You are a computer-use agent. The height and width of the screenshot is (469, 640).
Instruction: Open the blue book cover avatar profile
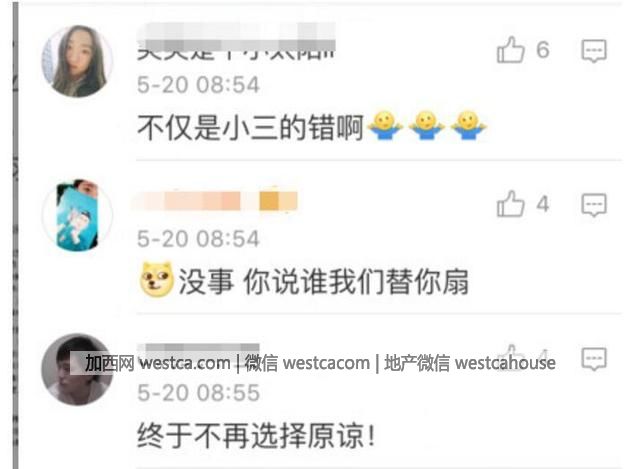77,215
